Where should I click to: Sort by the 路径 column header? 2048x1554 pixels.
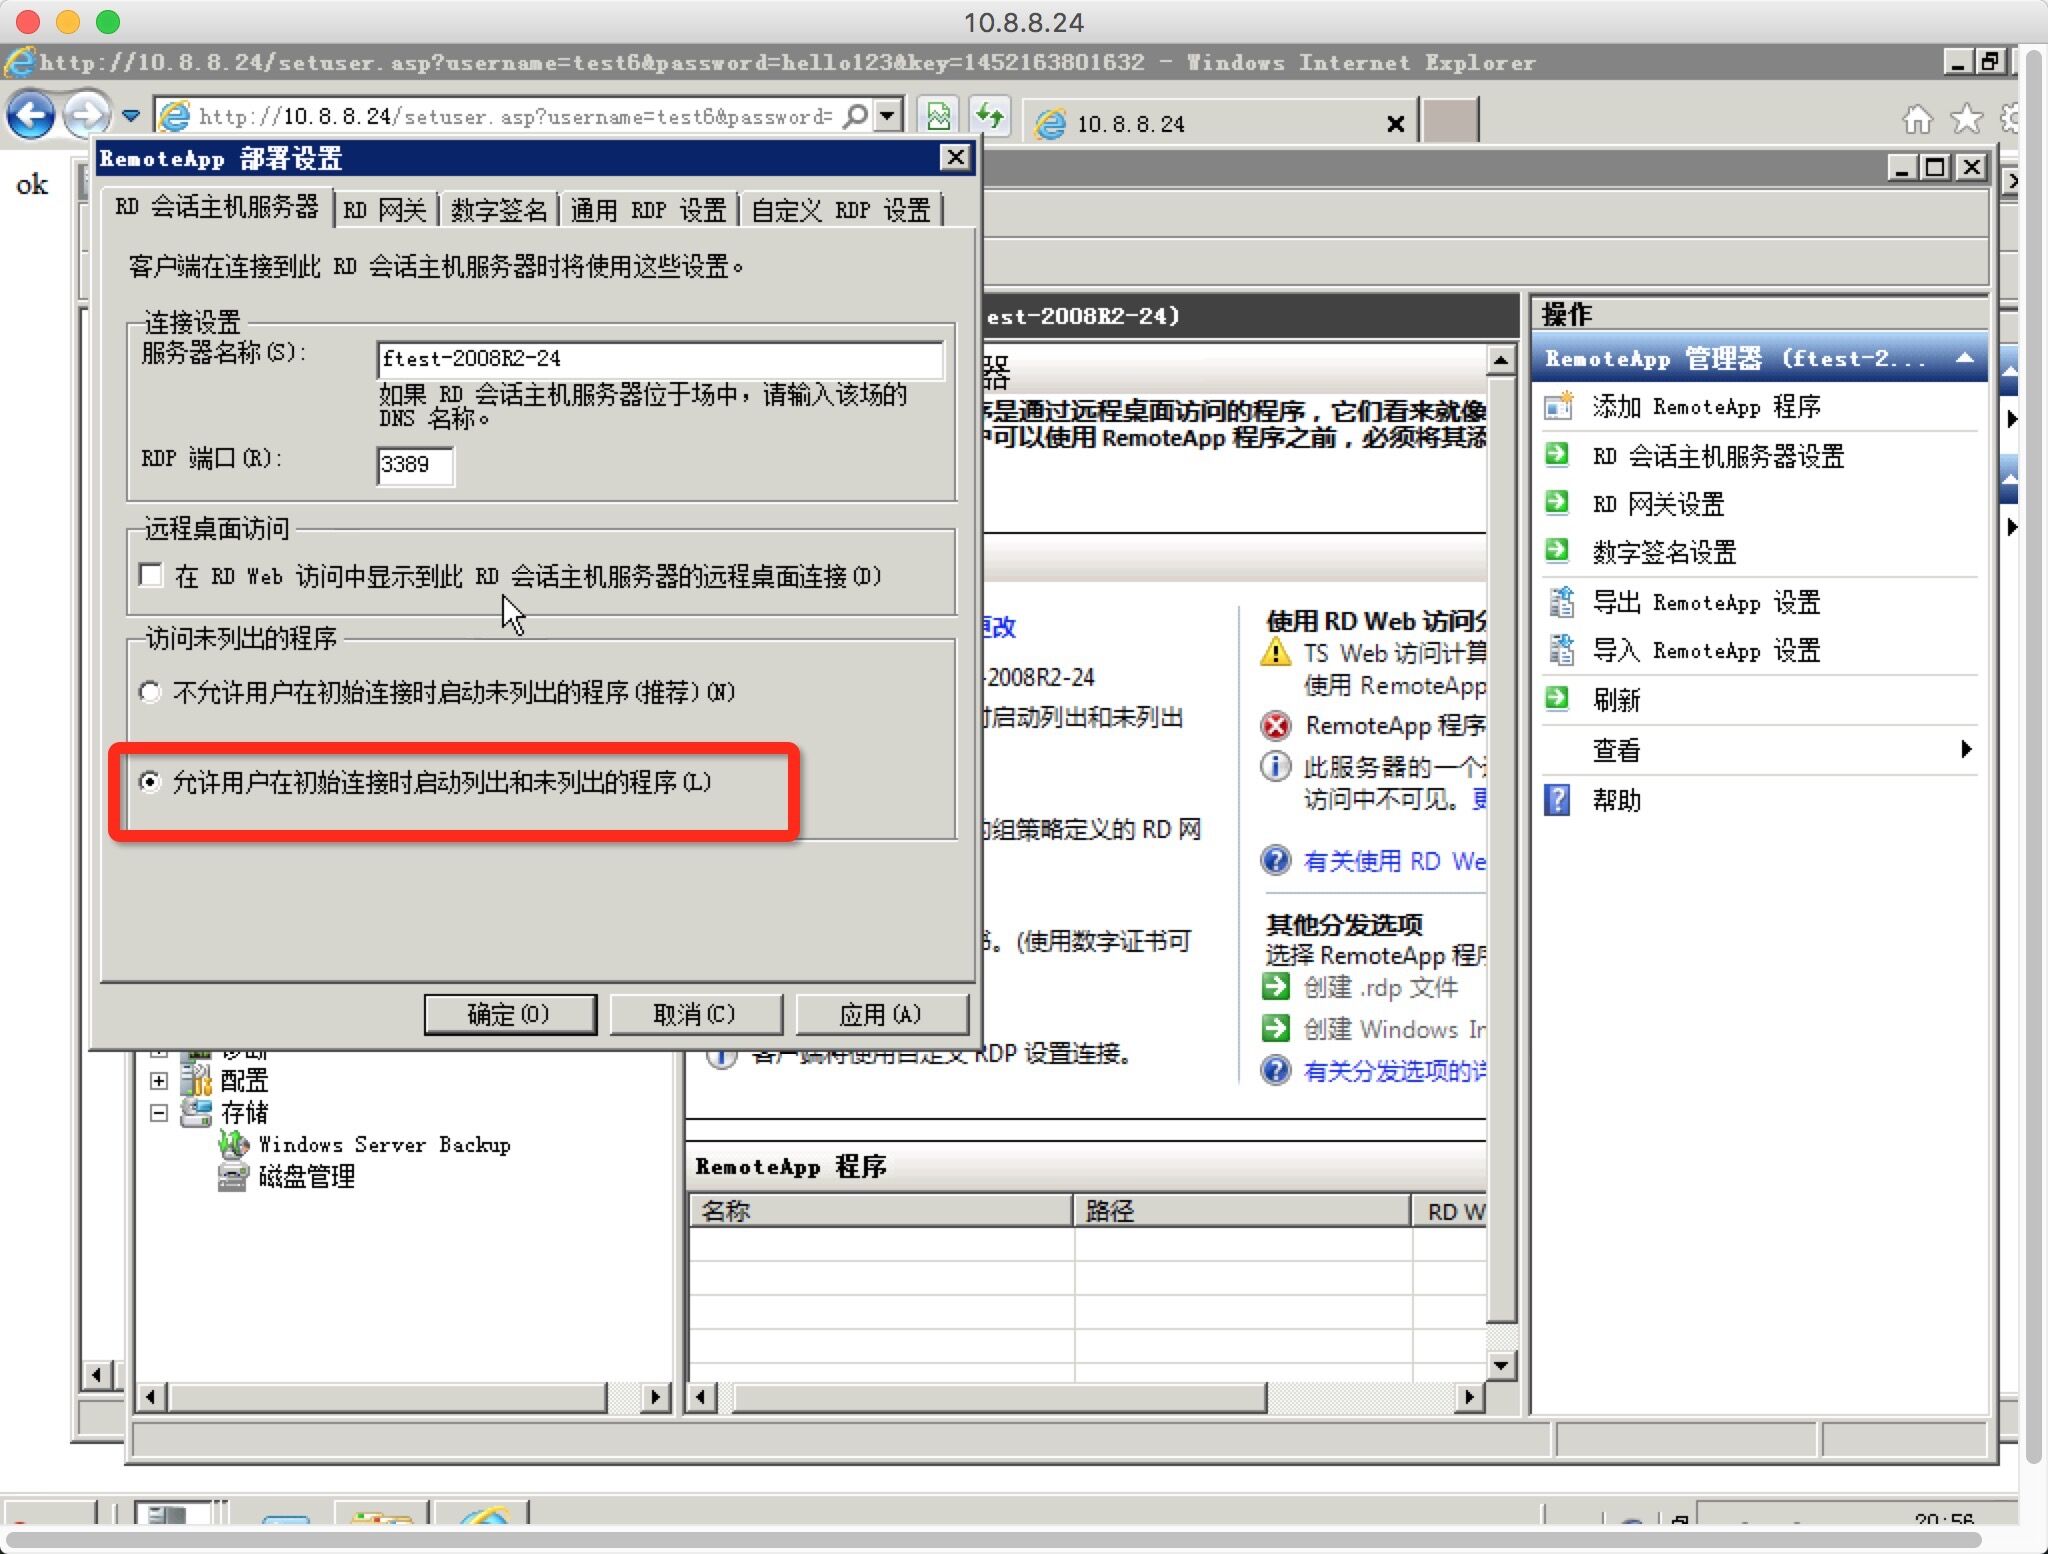1243,1211
